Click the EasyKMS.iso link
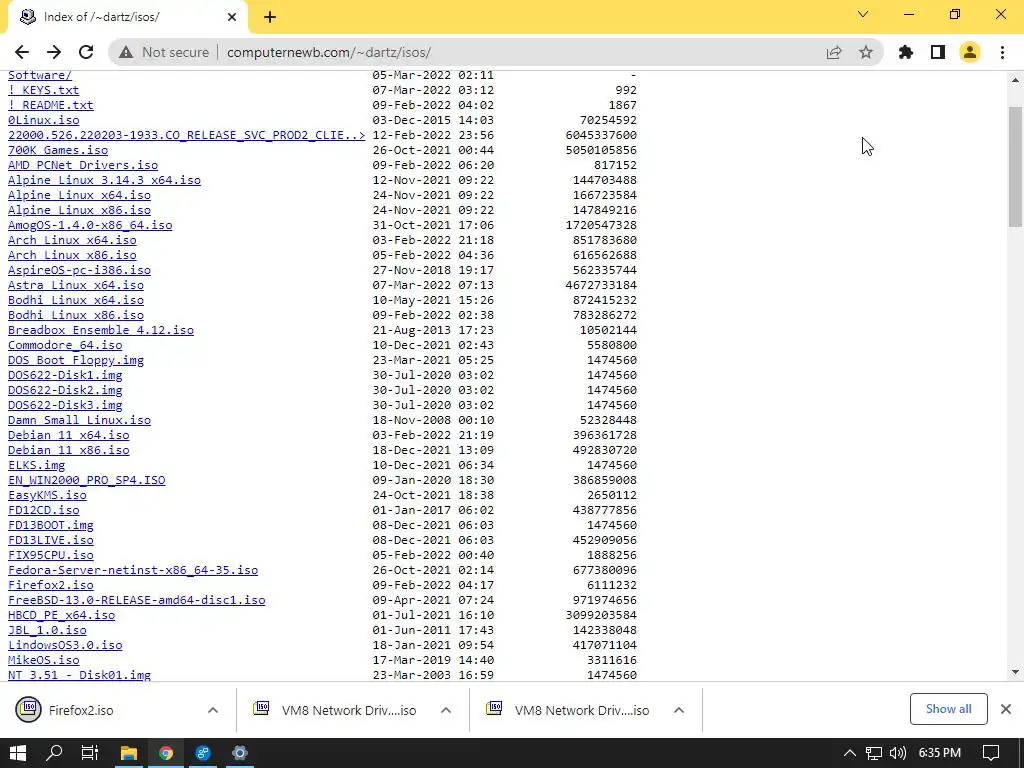 [47, 496]
